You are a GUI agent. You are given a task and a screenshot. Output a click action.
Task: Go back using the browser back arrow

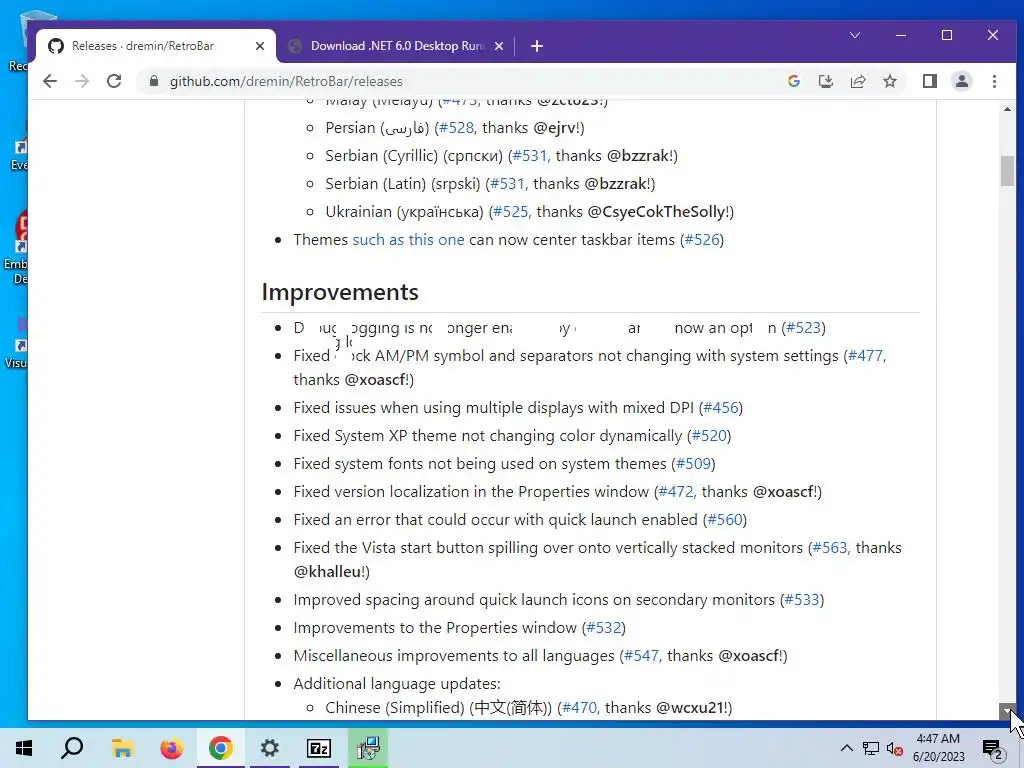coord(50,81)
